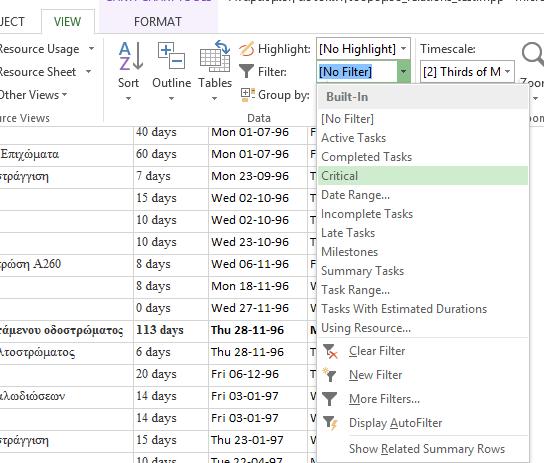Click the Display AutoFilter lightning funnel icon
Viewport: 544px width, 463px height.
(x=330, y=423)
